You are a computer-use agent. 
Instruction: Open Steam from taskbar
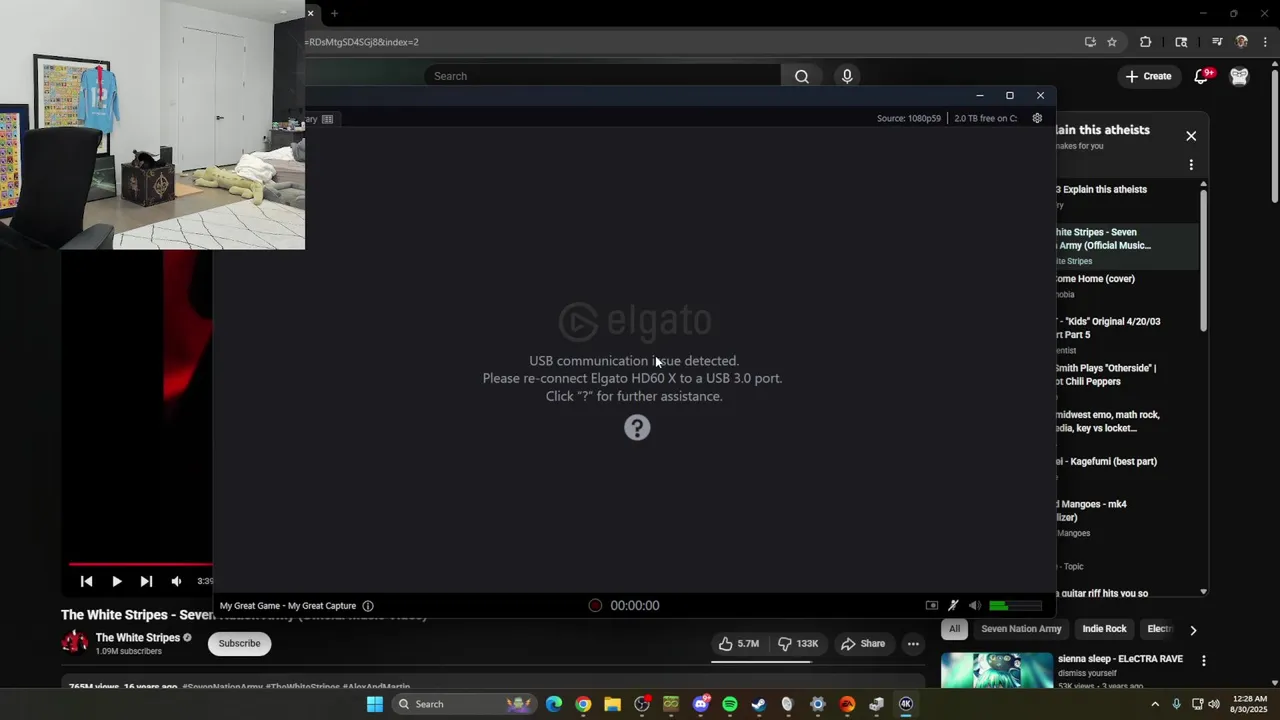759,704
